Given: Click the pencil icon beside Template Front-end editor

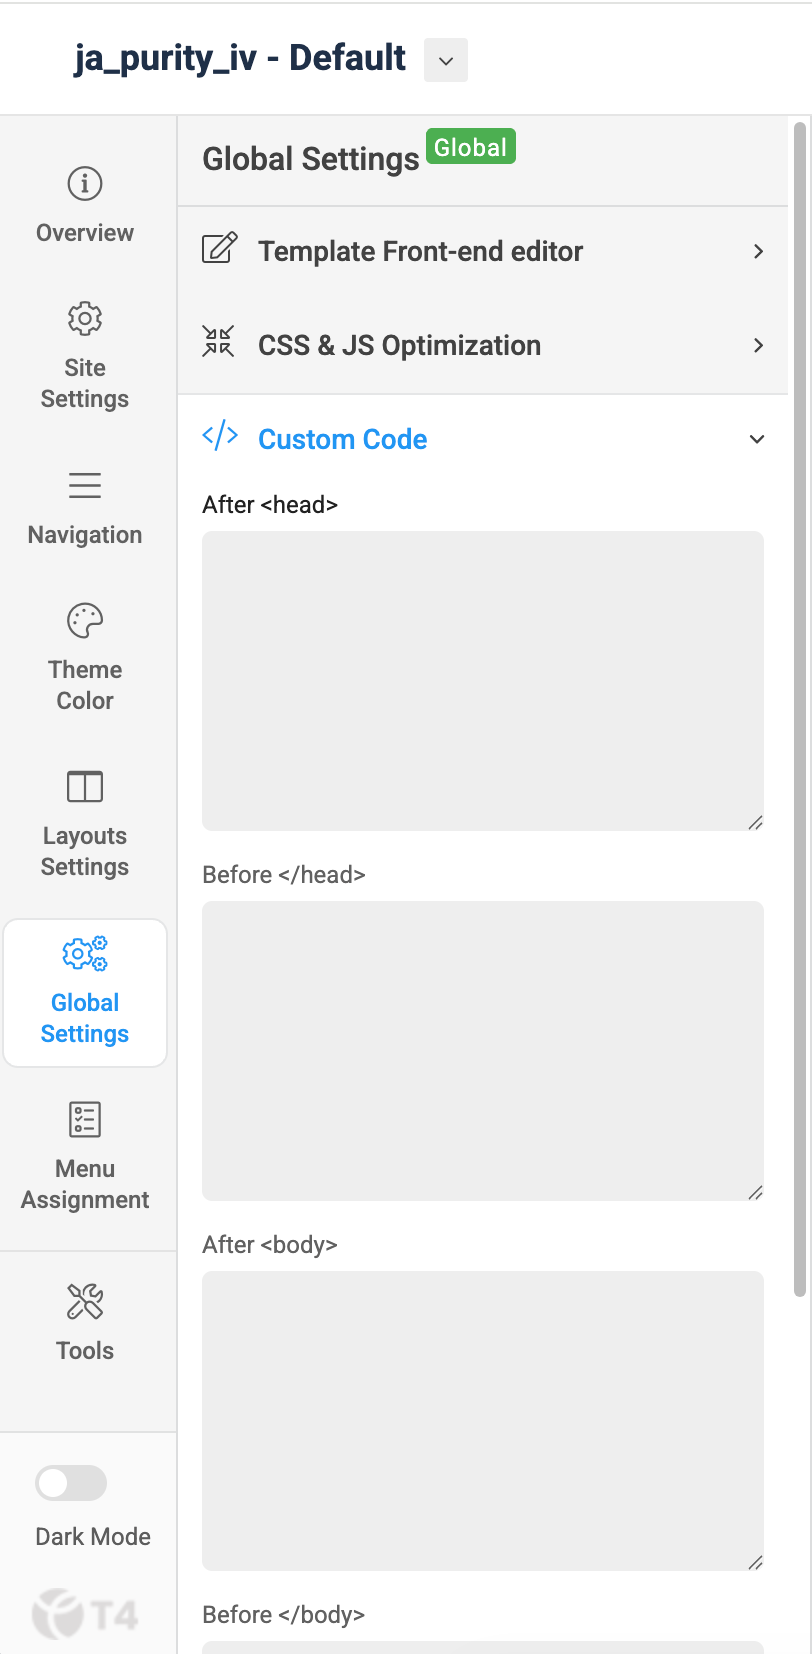Looking at the screenshot, I should click(x=220, y=248).
